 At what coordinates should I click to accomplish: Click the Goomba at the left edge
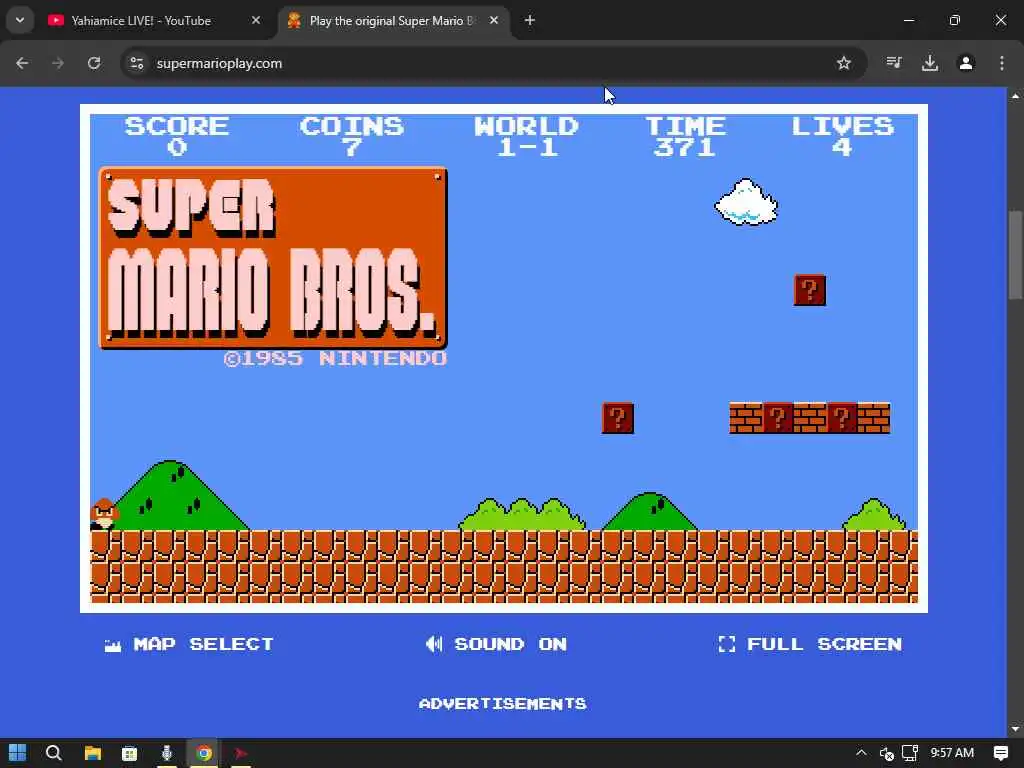[103, 514]
